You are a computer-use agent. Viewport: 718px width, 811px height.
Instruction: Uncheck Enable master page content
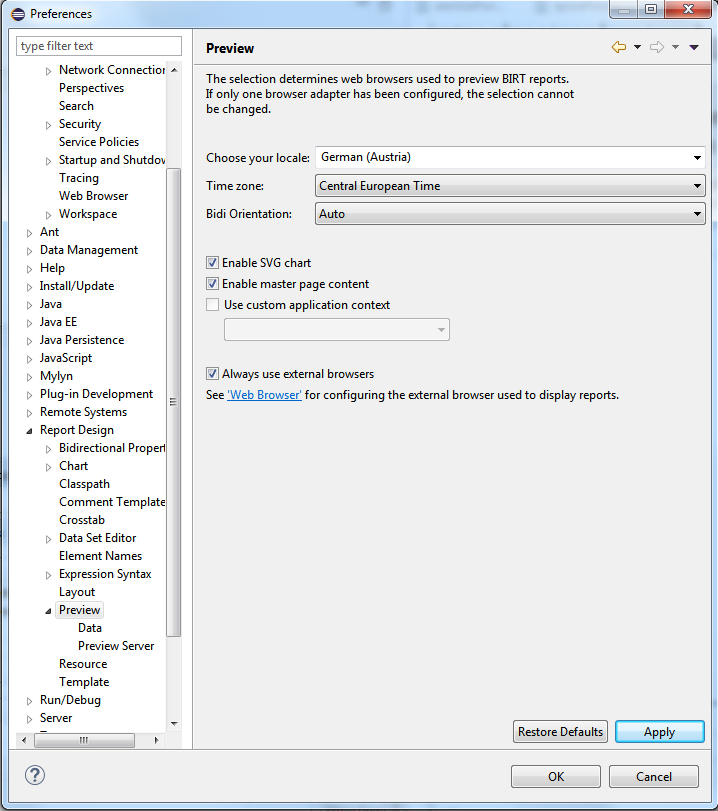(212, 284)
